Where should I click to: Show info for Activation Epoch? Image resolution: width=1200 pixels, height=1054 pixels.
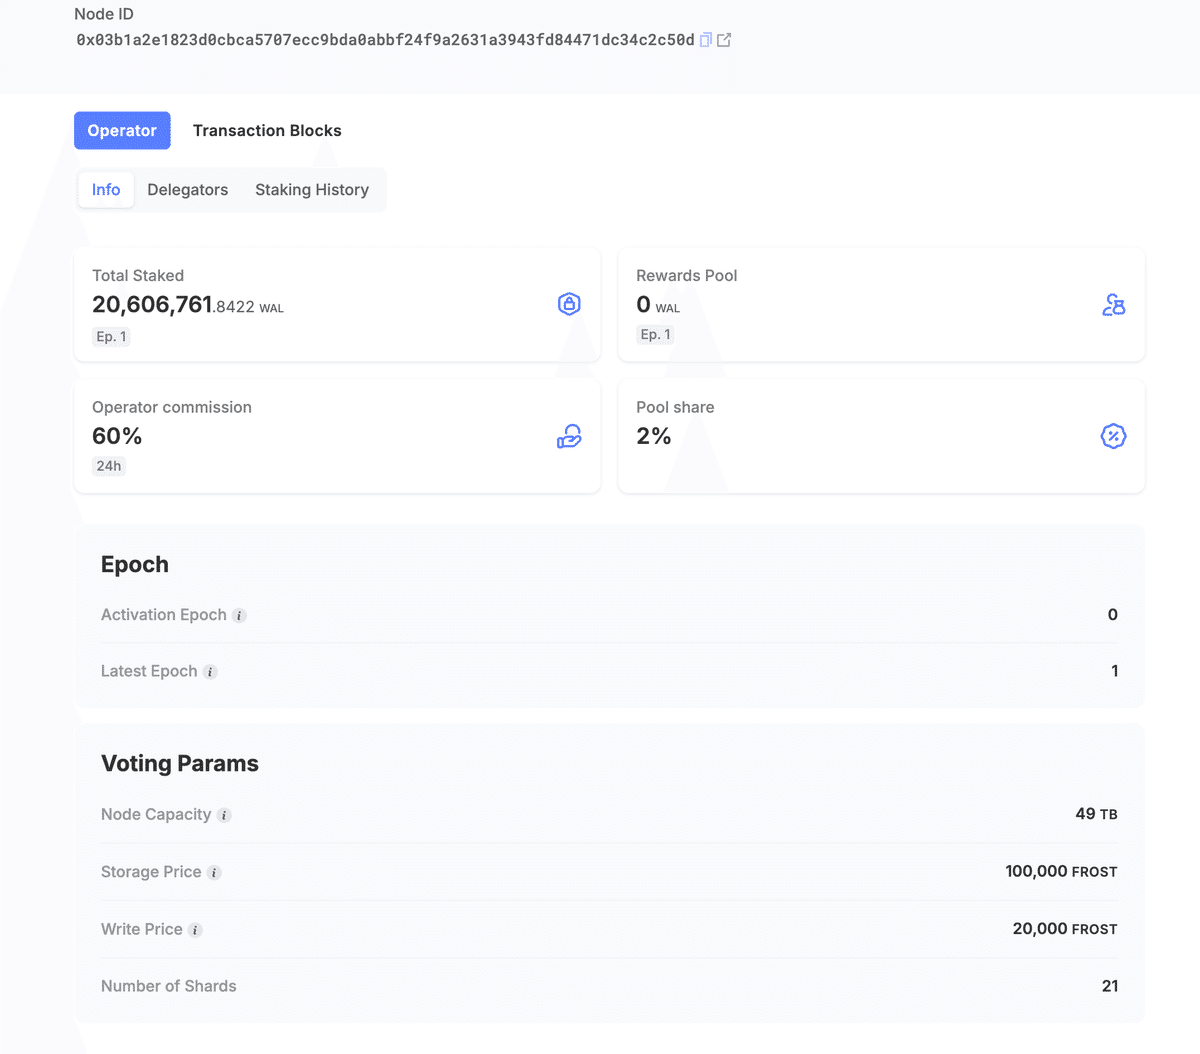[239, 616]
